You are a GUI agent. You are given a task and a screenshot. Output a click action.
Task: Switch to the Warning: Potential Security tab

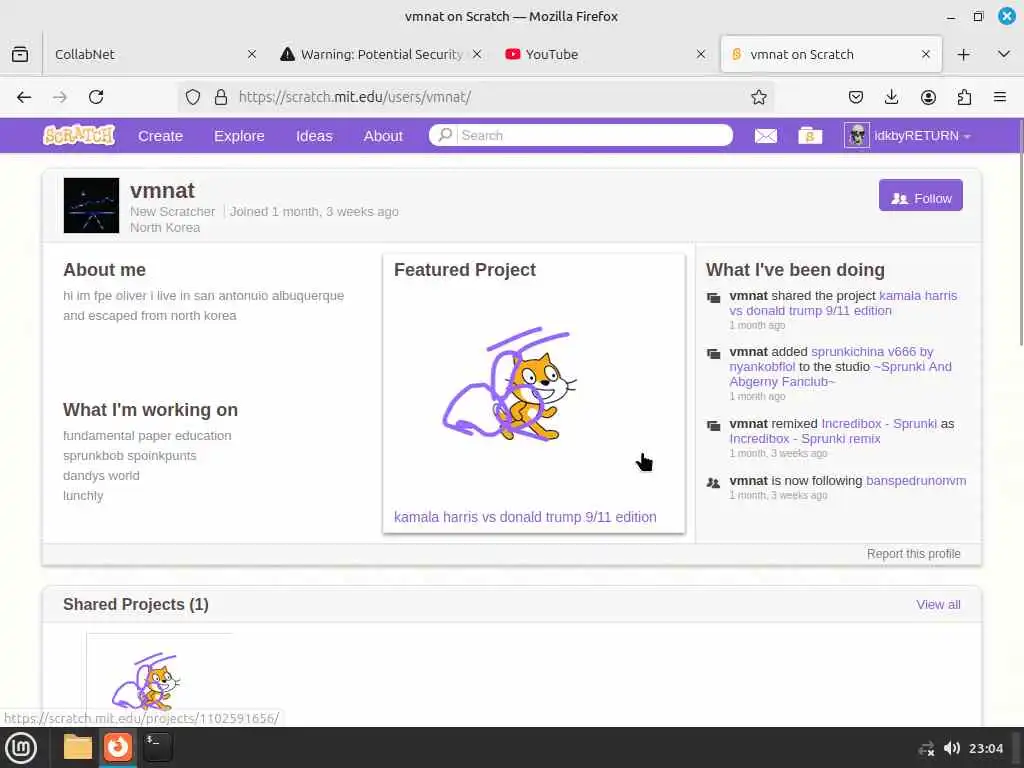point(382,54)
